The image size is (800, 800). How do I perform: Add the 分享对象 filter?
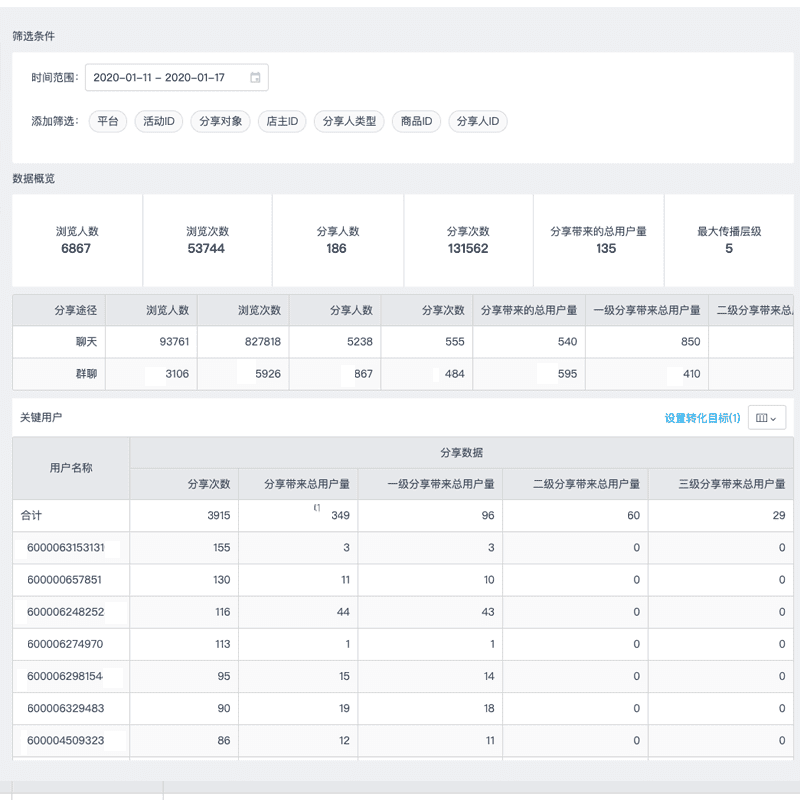[220, 121]
